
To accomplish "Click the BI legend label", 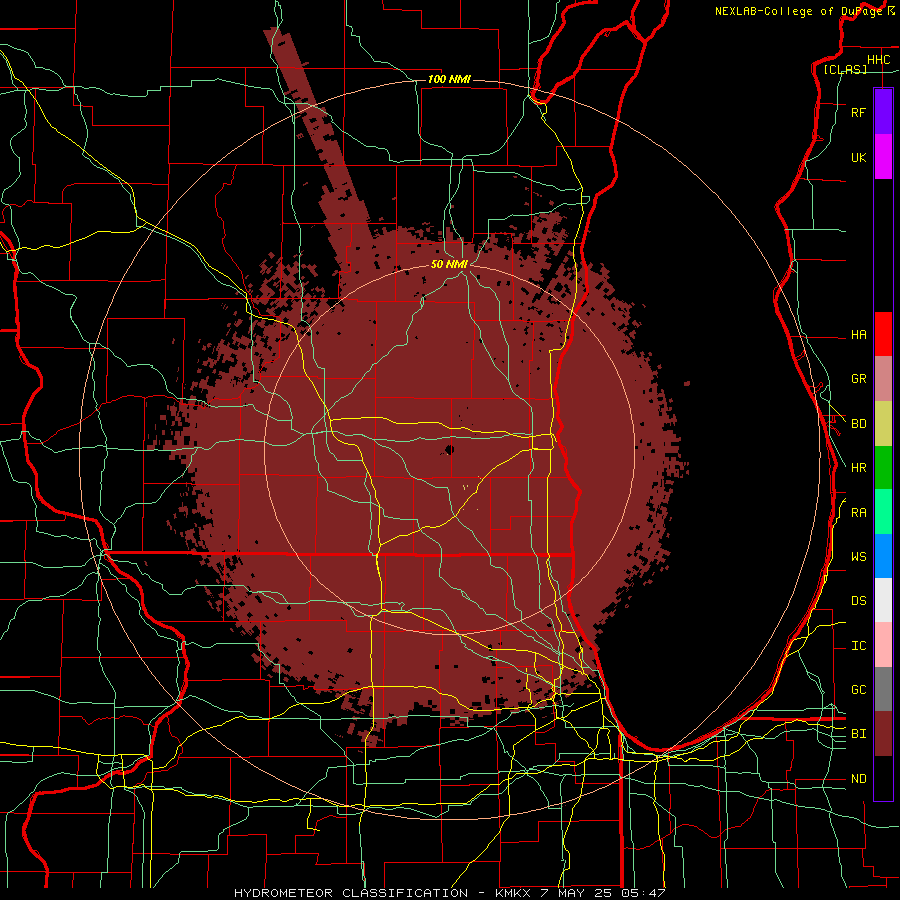I will click(x=858, y=734).
